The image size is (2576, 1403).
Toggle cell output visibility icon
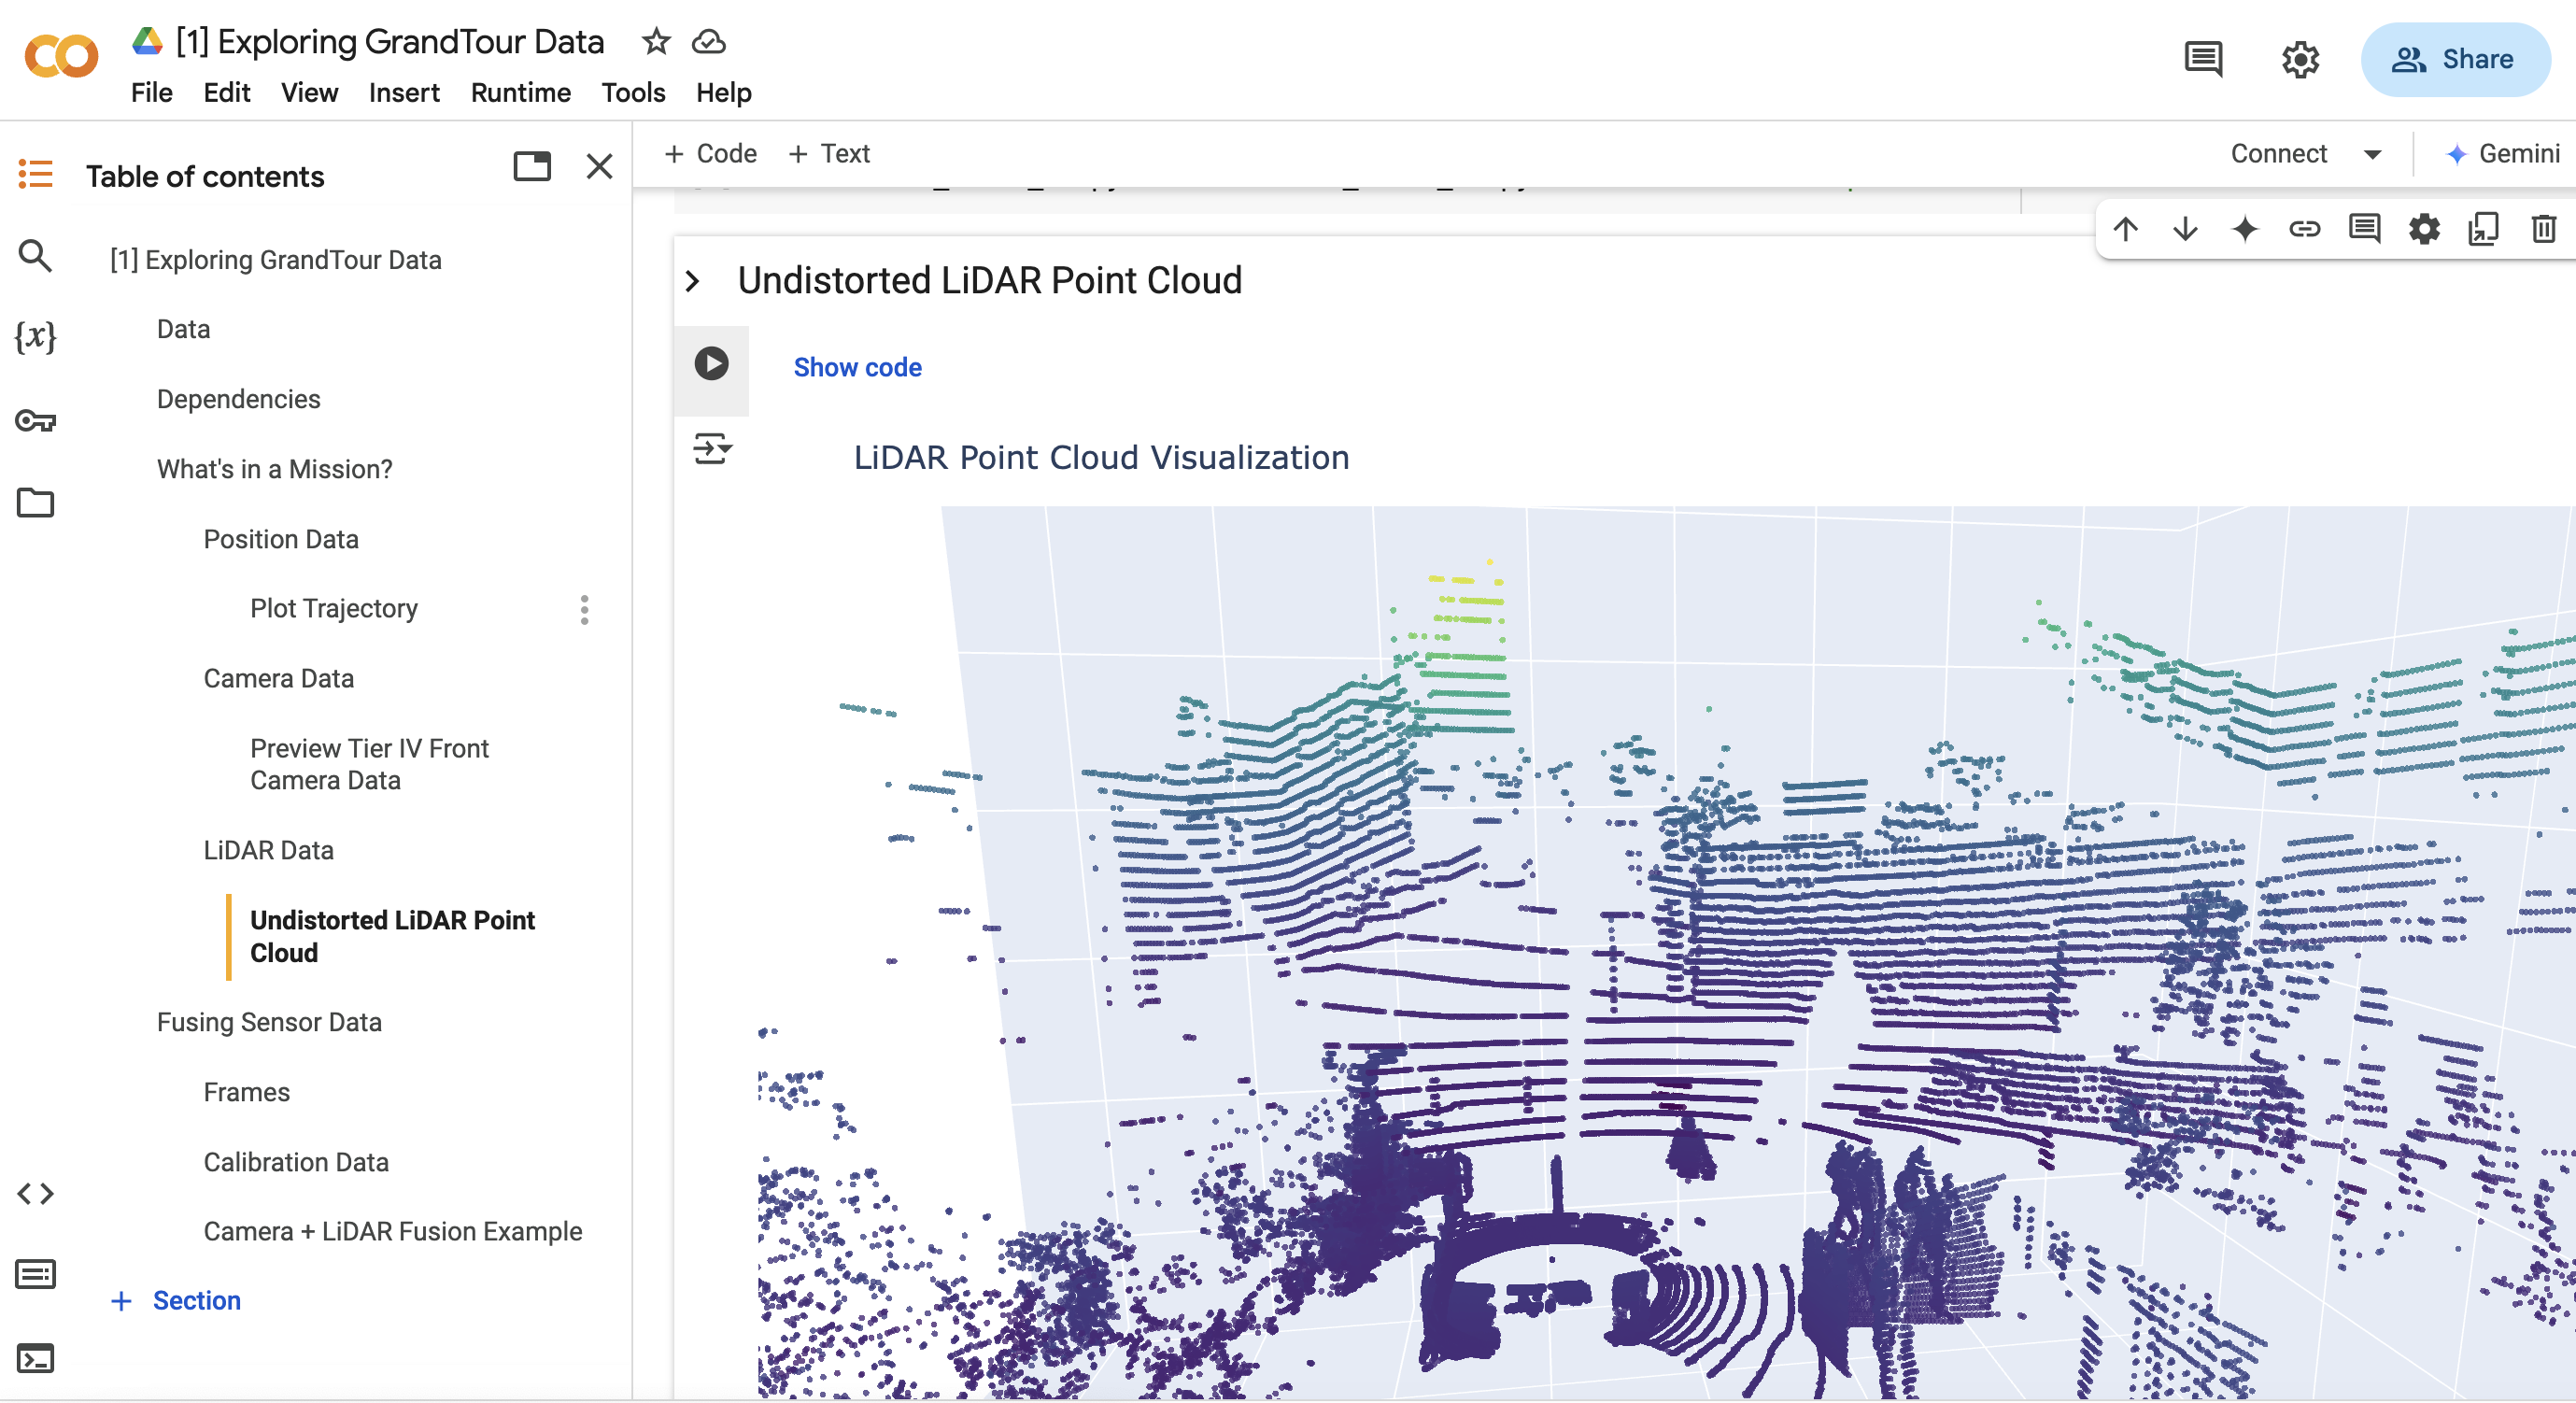712,449
